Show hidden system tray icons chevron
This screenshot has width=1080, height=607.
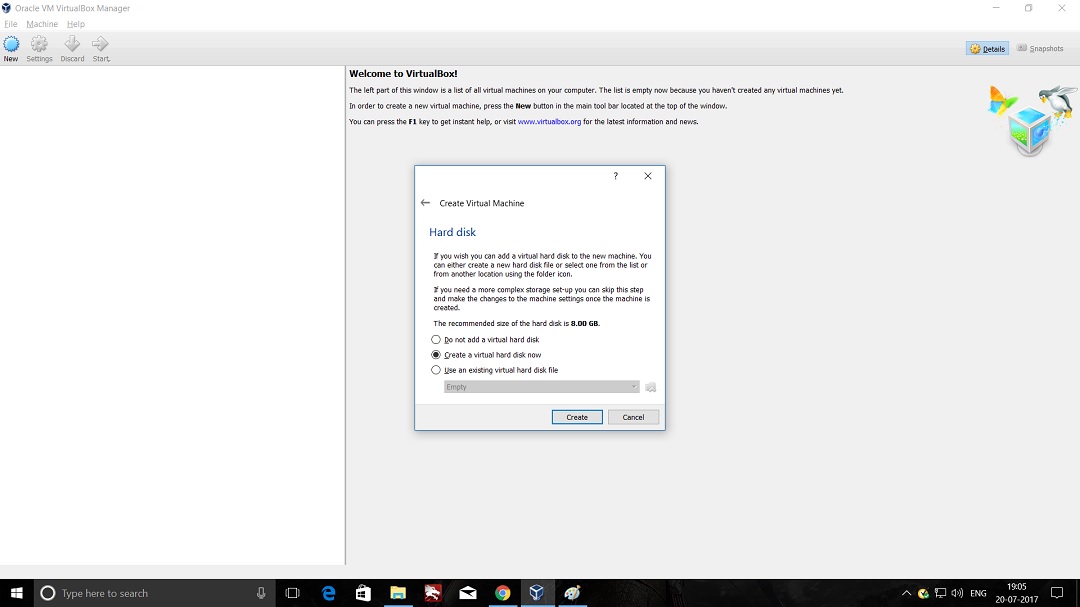(906, 593)
